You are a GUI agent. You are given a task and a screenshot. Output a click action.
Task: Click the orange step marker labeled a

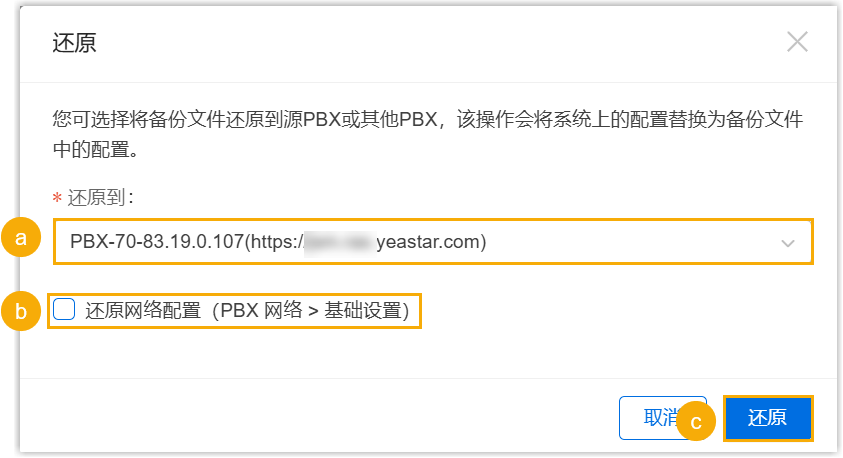pos(21,237)
